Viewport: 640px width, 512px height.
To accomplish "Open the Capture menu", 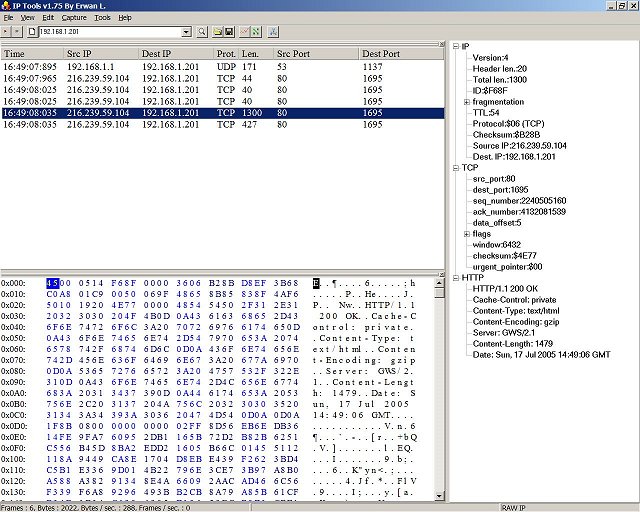I will click(x=73, y=18).
